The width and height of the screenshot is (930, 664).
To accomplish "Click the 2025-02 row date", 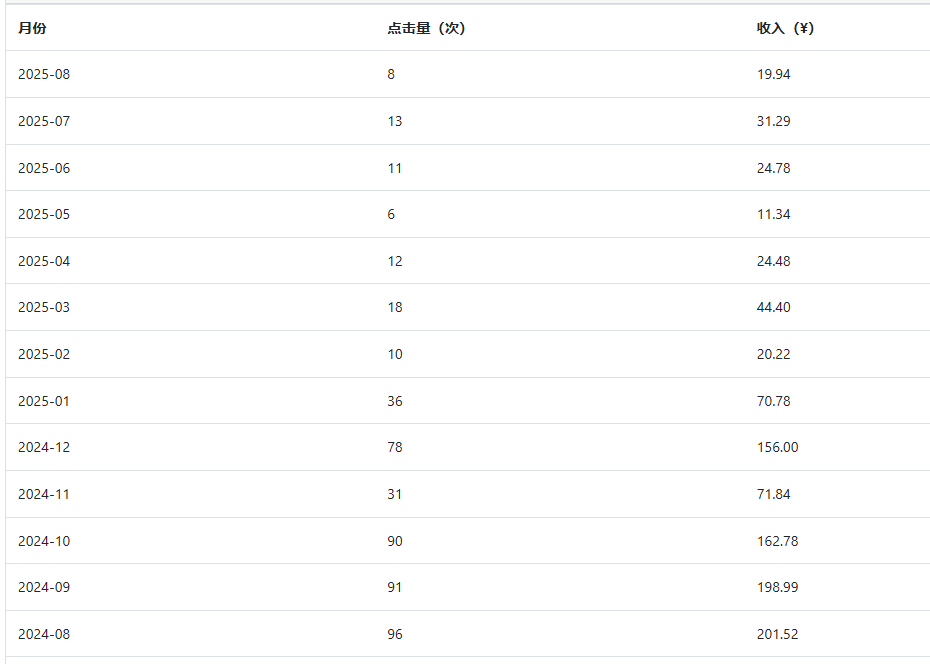I will (44, 354).
